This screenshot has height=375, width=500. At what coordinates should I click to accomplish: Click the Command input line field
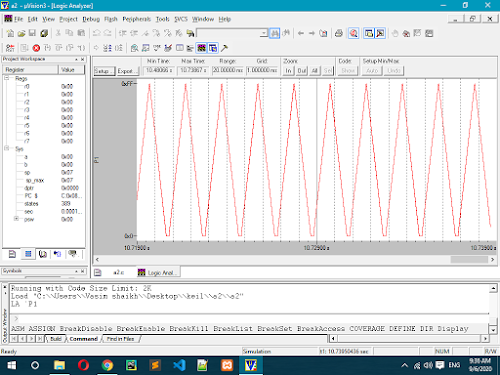tap(250, 319)
